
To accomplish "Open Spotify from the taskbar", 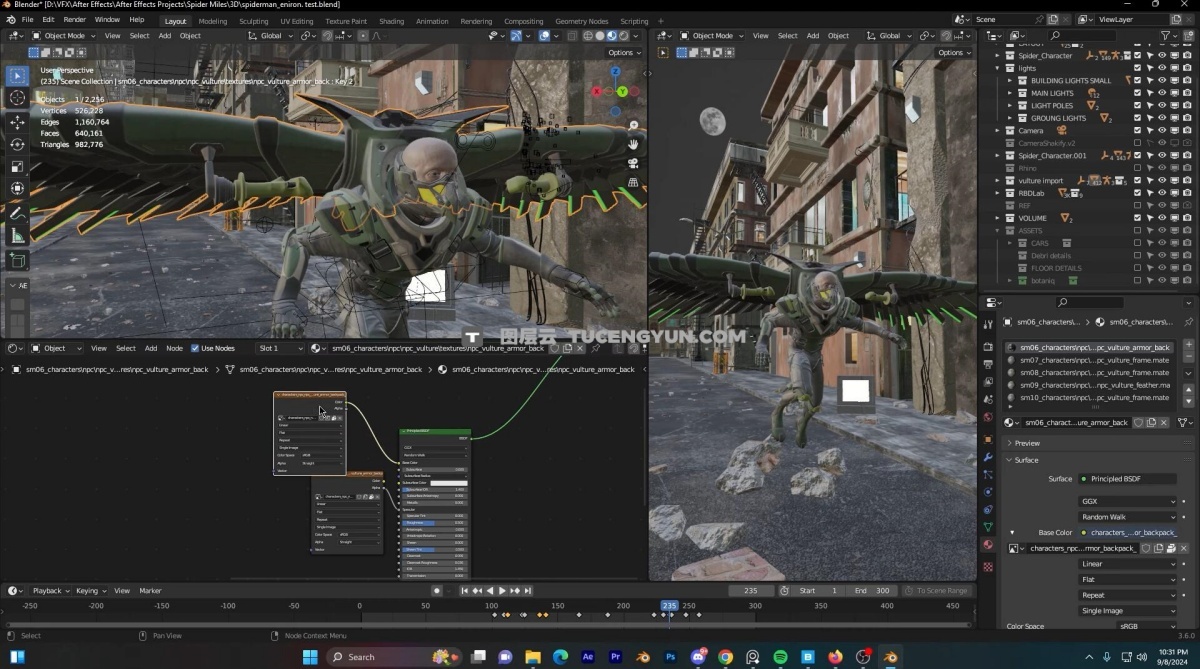I will pyautogui.click(x=780, y=657).
